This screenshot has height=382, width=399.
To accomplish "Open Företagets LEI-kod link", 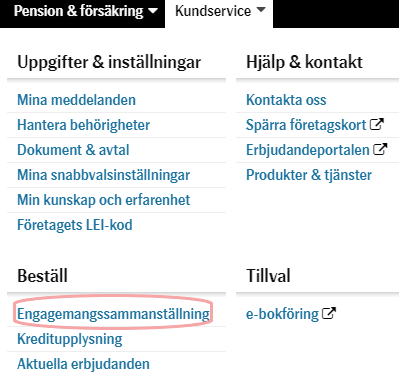I will tap(75, 225).
